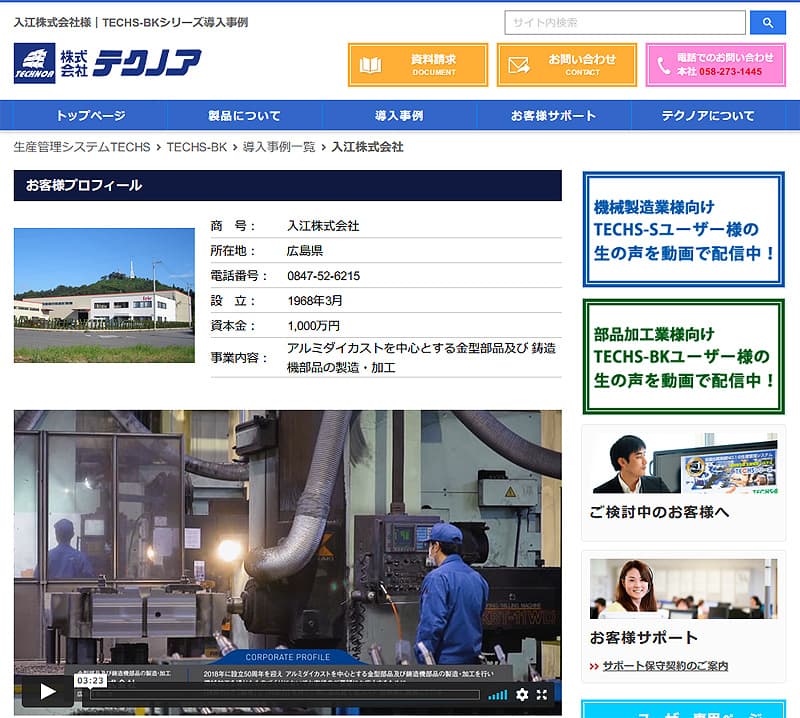Open お問い合わせ CONTACT button
Screen dimensions: 800x718
(x=567, y=65)
